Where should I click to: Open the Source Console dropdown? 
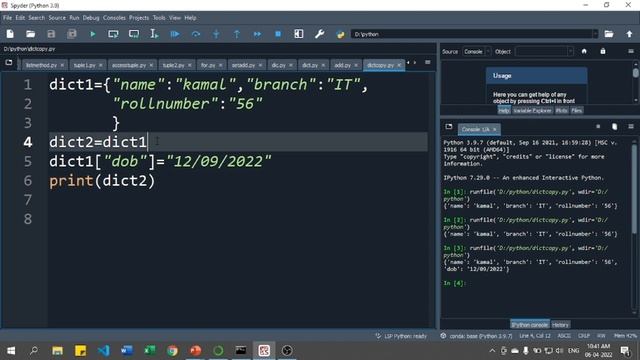coord(477,51)
